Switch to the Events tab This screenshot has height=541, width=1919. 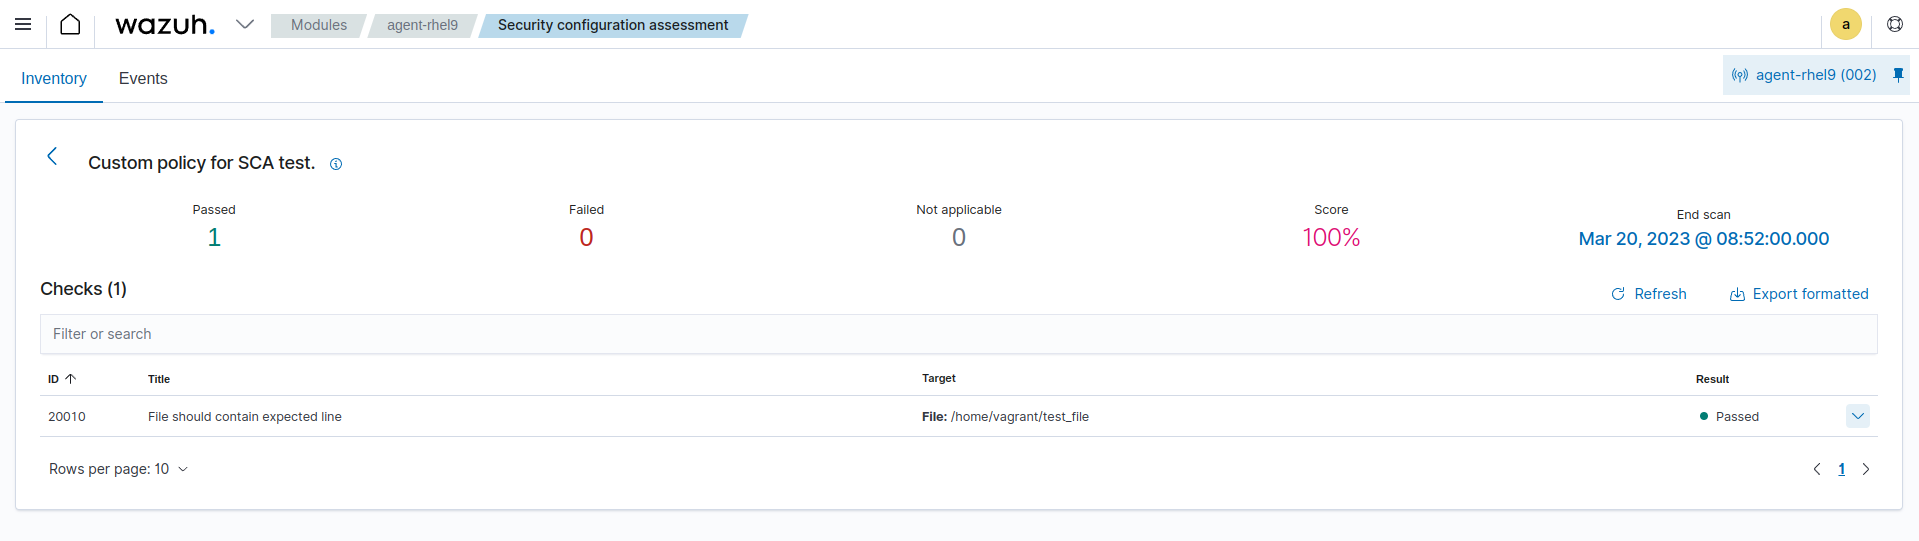143,78
